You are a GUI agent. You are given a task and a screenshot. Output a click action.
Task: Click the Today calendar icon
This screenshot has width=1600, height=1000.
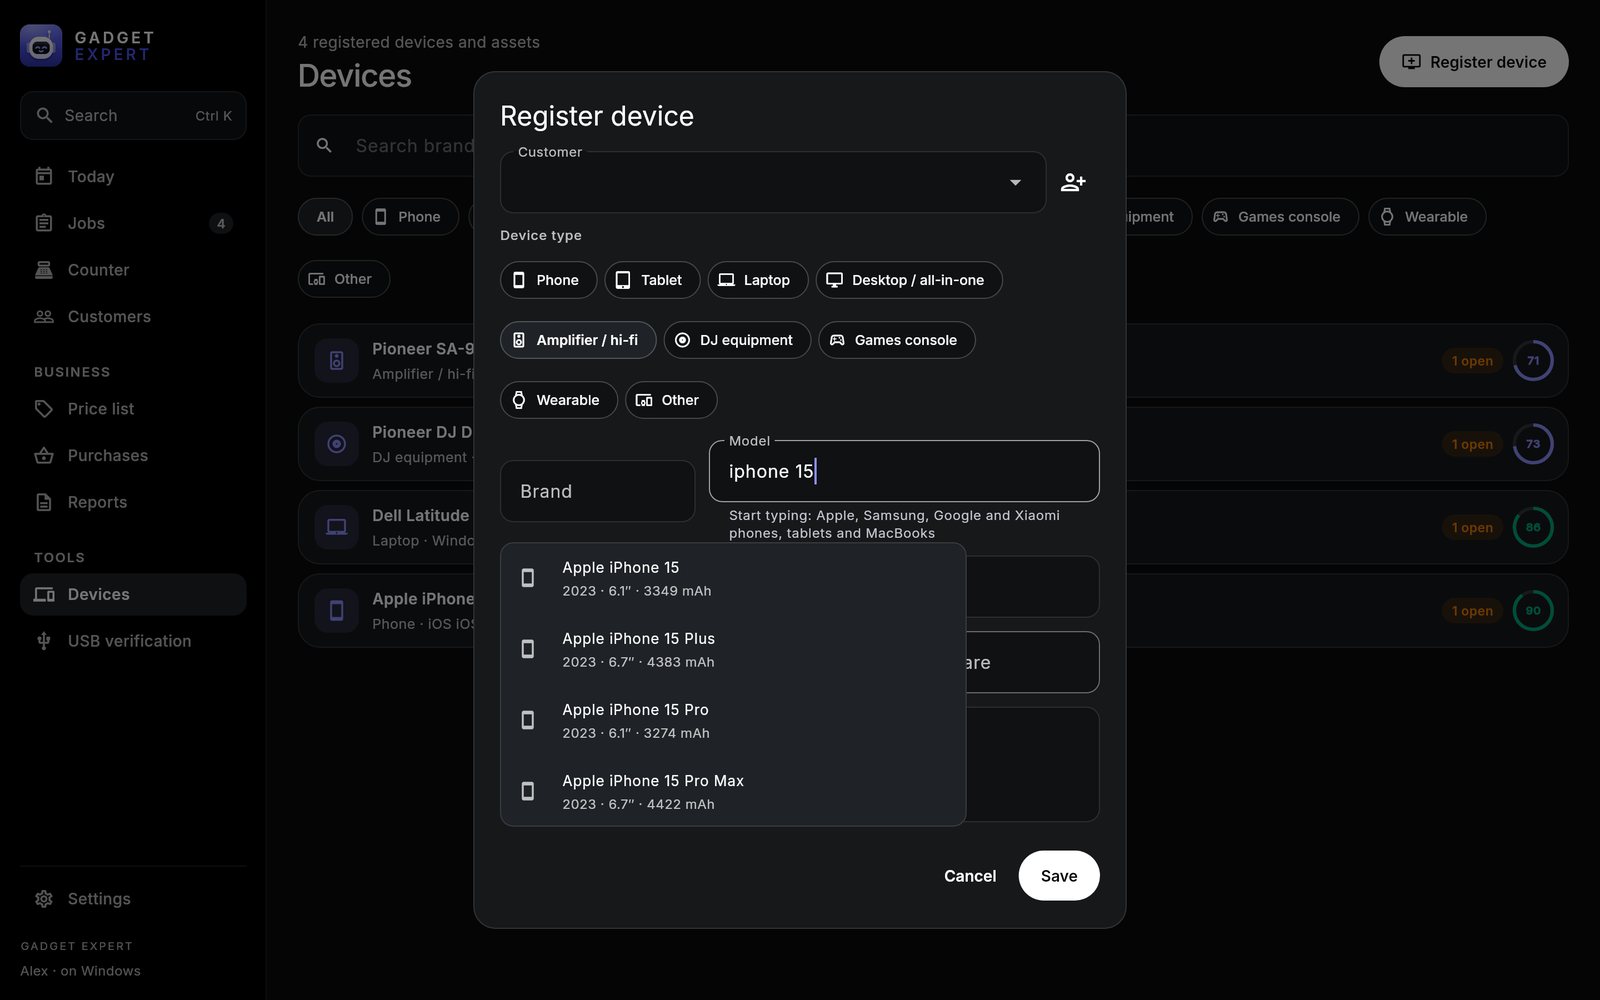[x=44, y=176]
